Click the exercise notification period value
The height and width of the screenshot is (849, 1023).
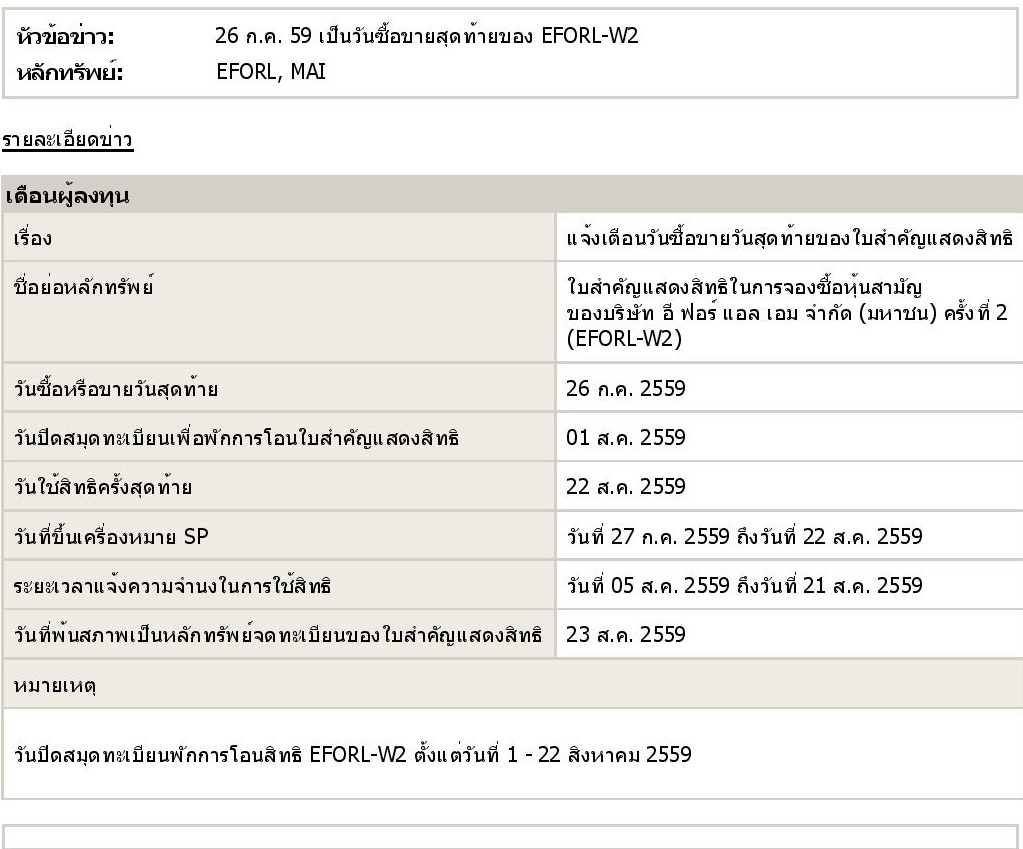pos(744,585)
